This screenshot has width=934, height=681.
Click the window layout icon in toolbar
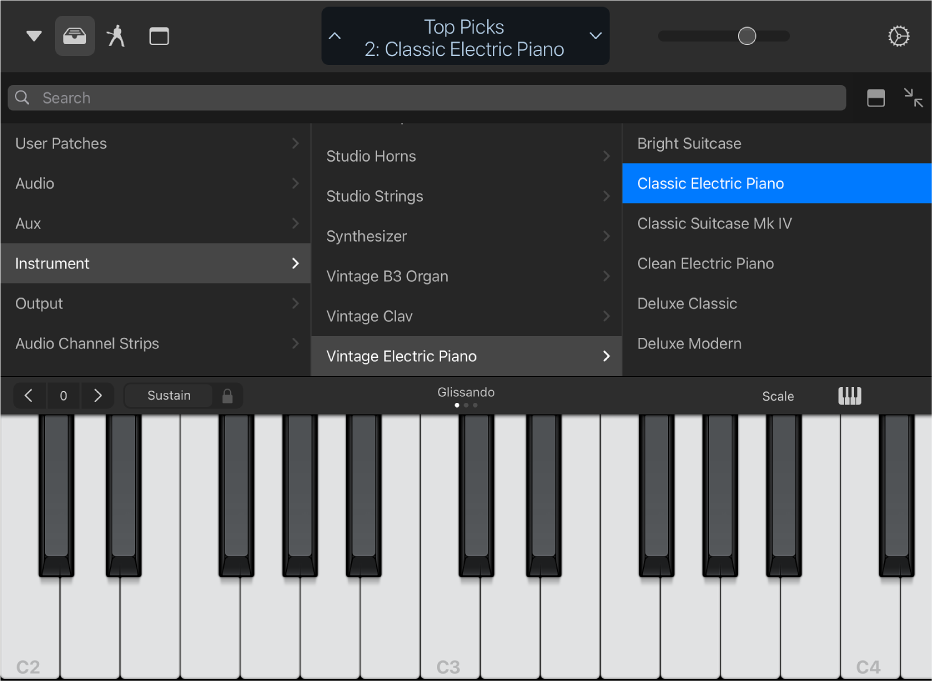[159, 36]
